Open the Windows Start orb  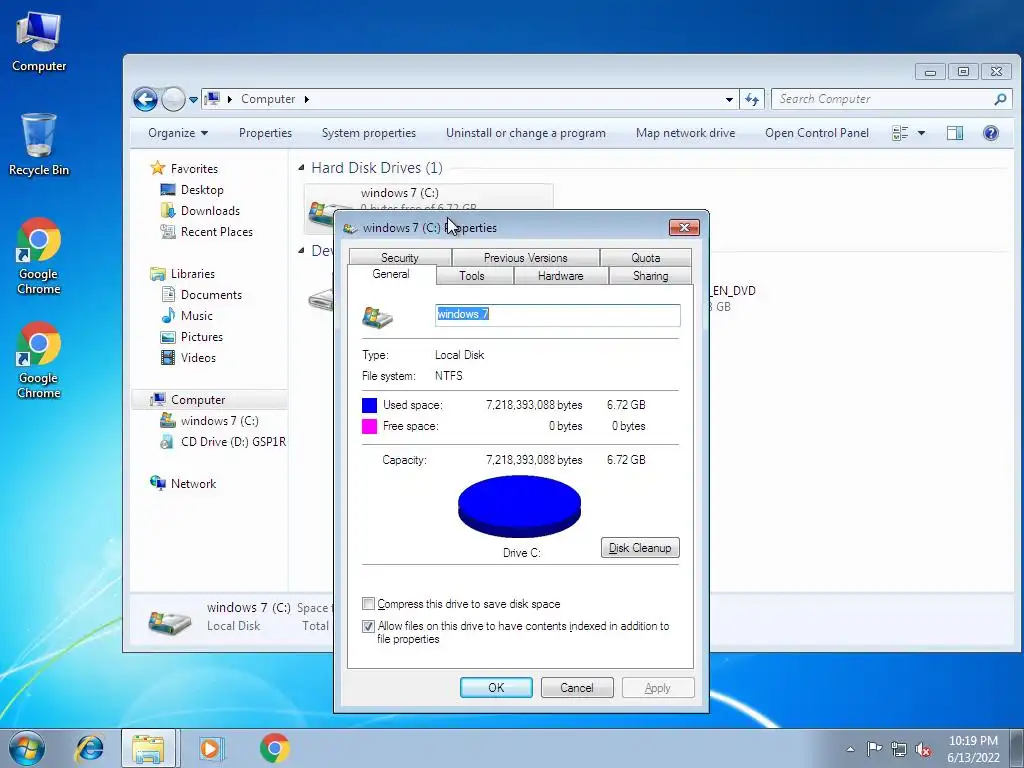pos(27,748)
